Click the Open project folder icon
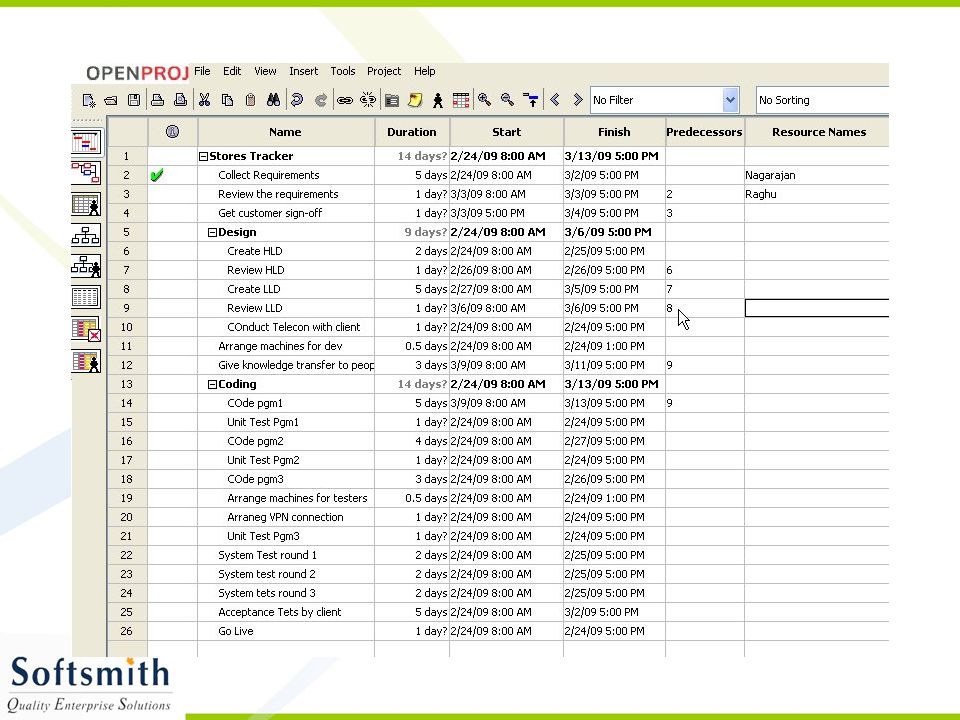The height and width of the screenshot is (720, 960). [111, 100]
